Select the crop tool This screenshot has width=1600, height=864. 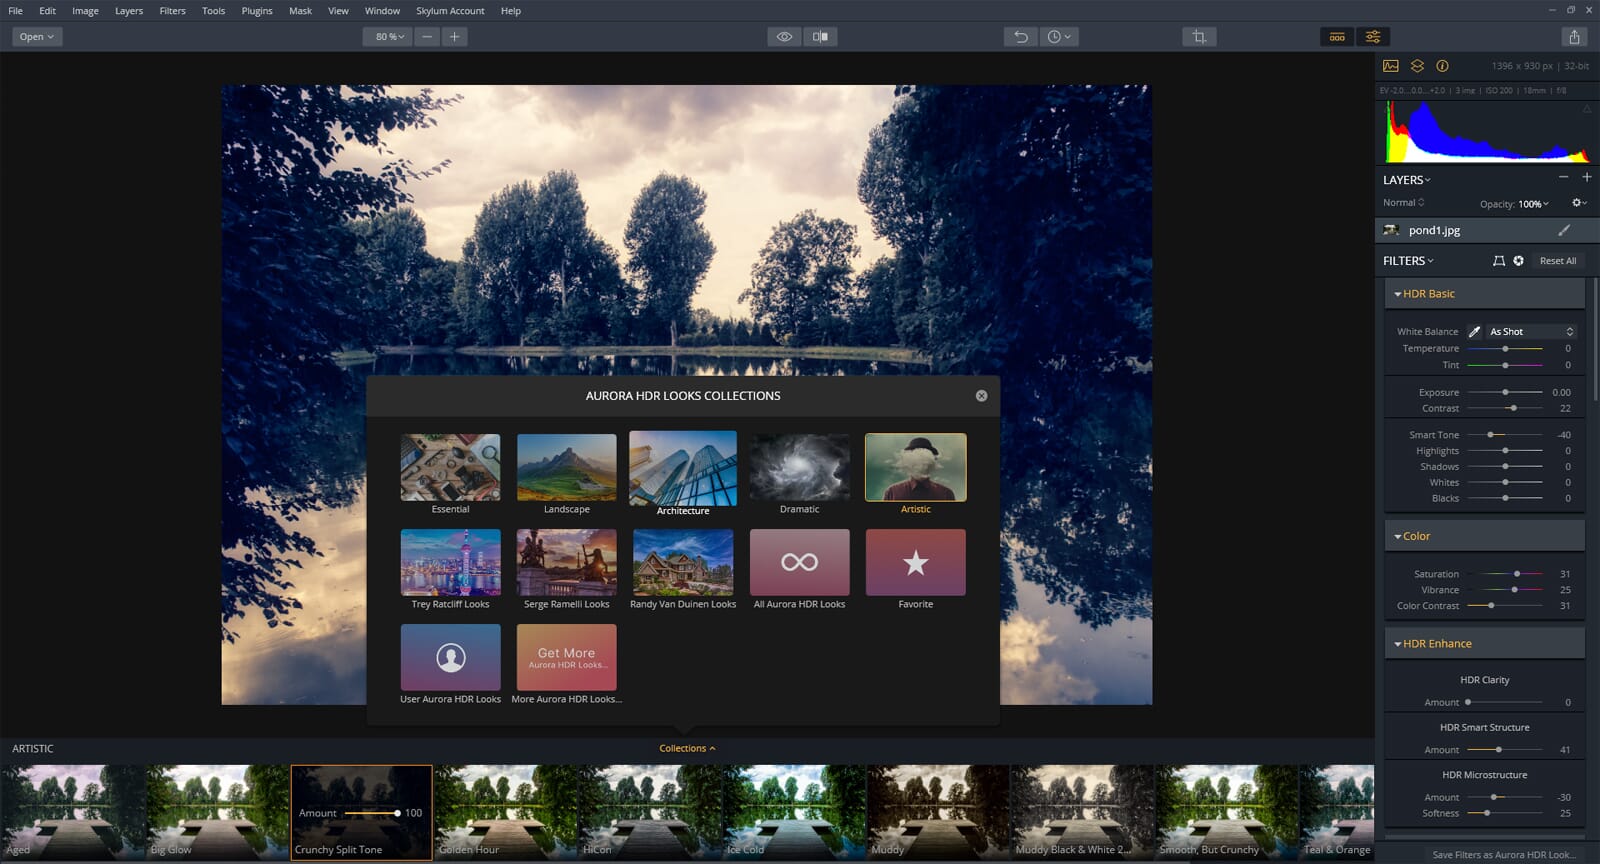[1199, 37]
